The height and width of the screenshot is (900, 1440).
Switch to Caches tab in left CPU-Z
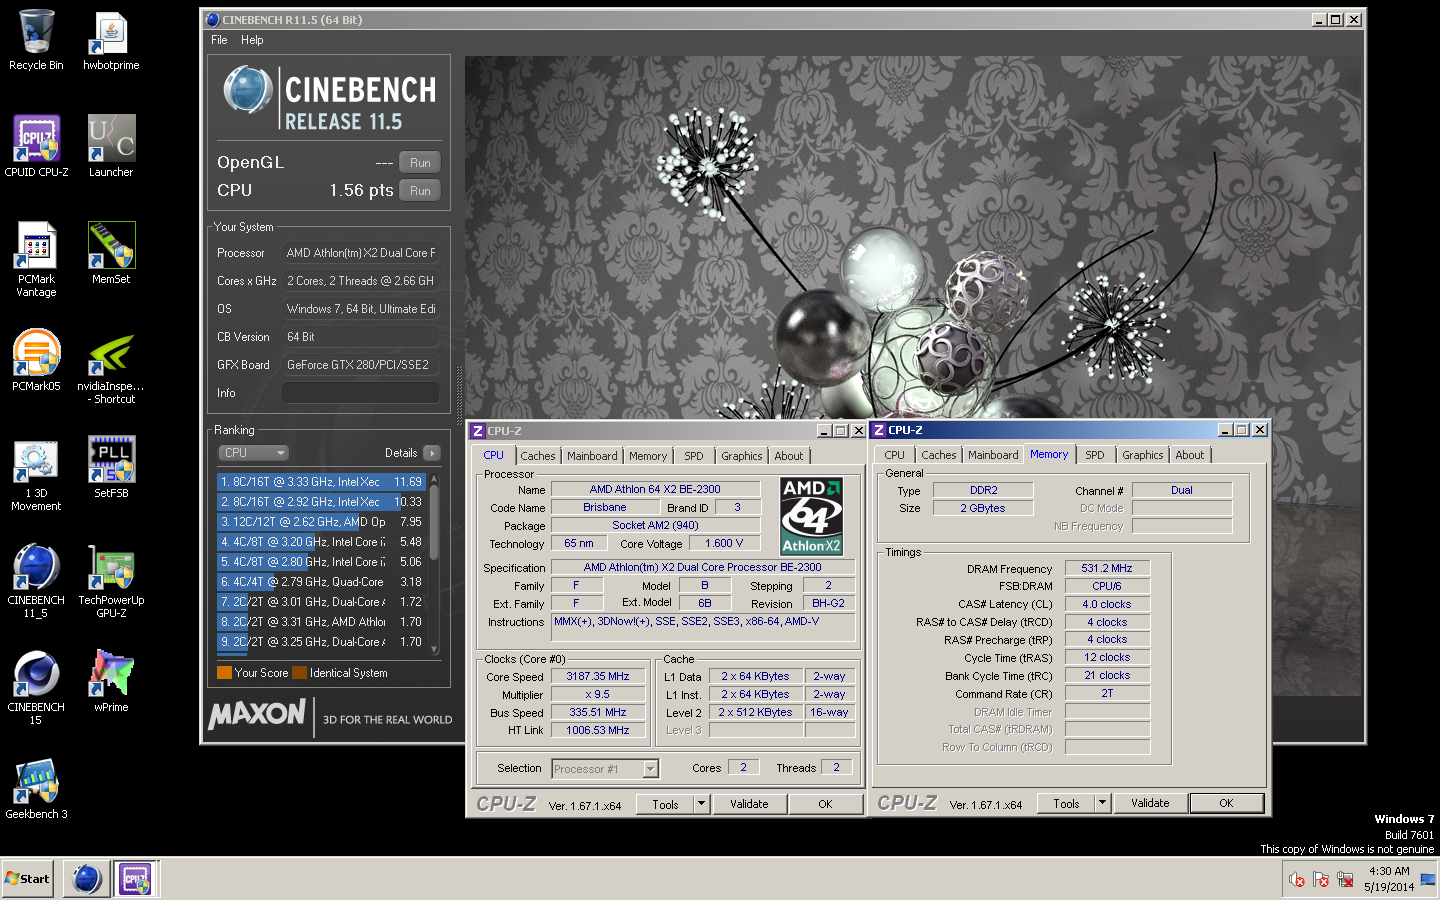538,456
